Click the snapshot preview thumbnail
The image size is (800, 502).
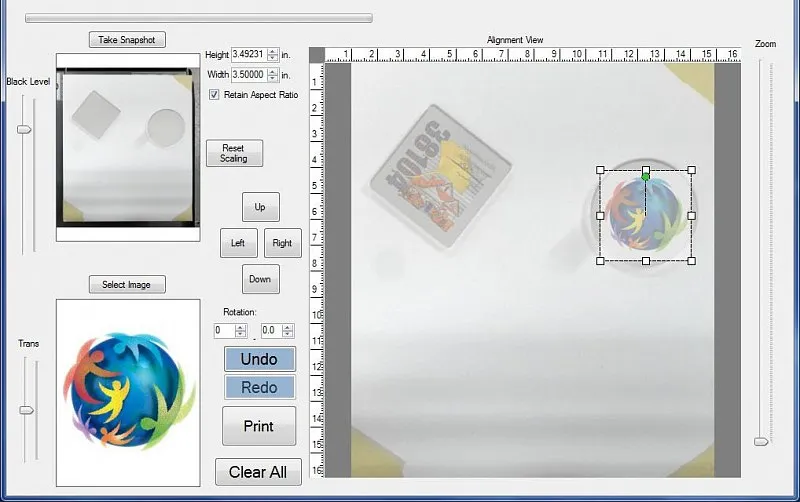127,153
